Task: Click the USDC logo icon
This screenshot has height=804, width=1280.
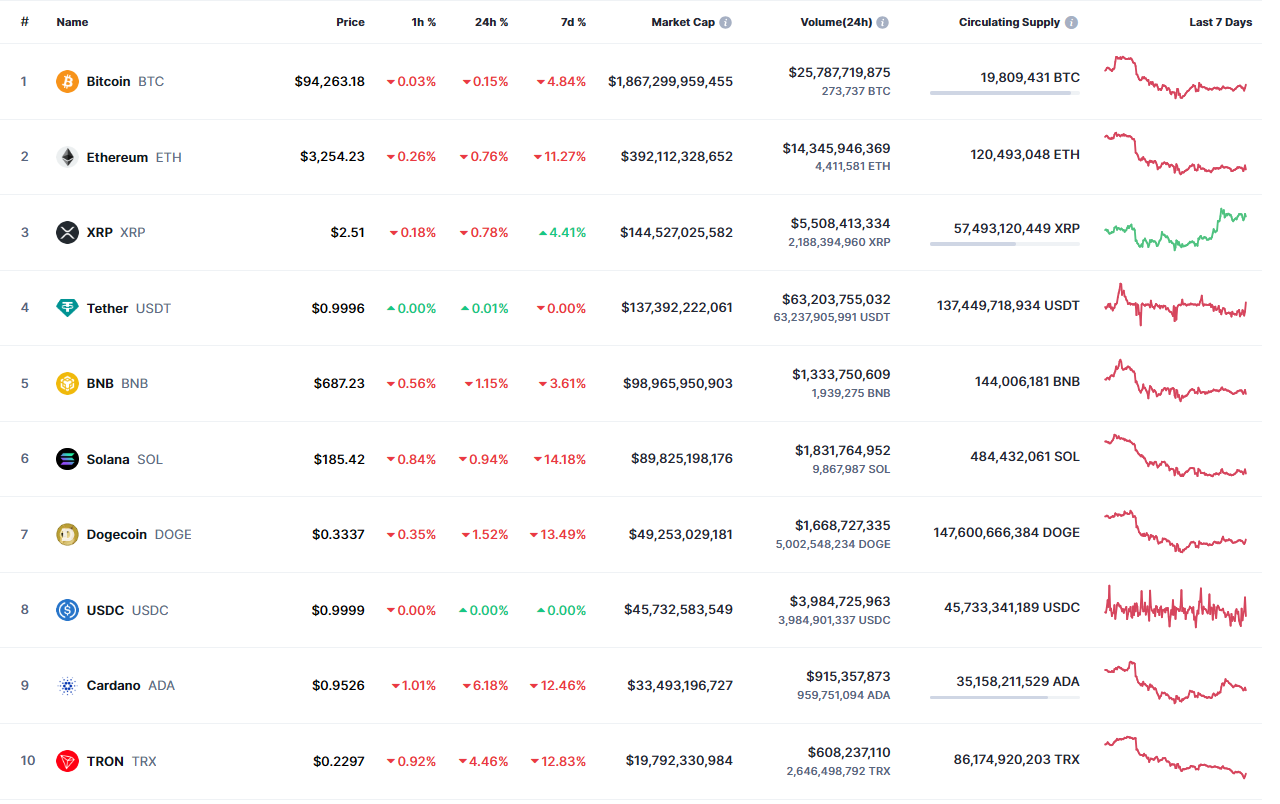Action: point(67,610)
